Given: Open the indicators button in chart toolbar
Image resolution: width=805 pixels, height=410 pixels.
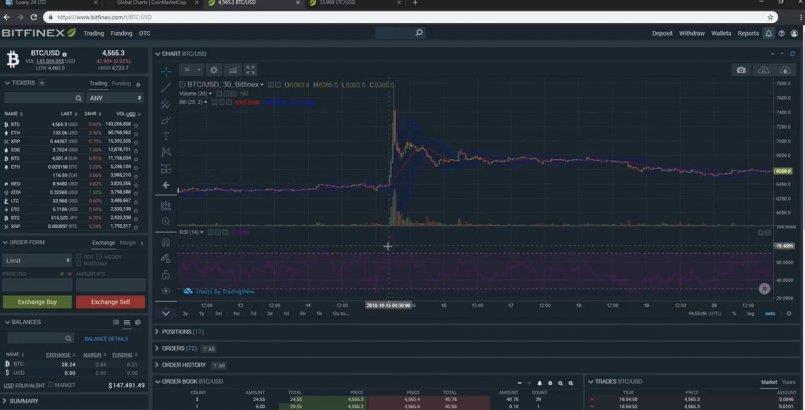Looking at the screenshot, I should click(x=233, y=70).
